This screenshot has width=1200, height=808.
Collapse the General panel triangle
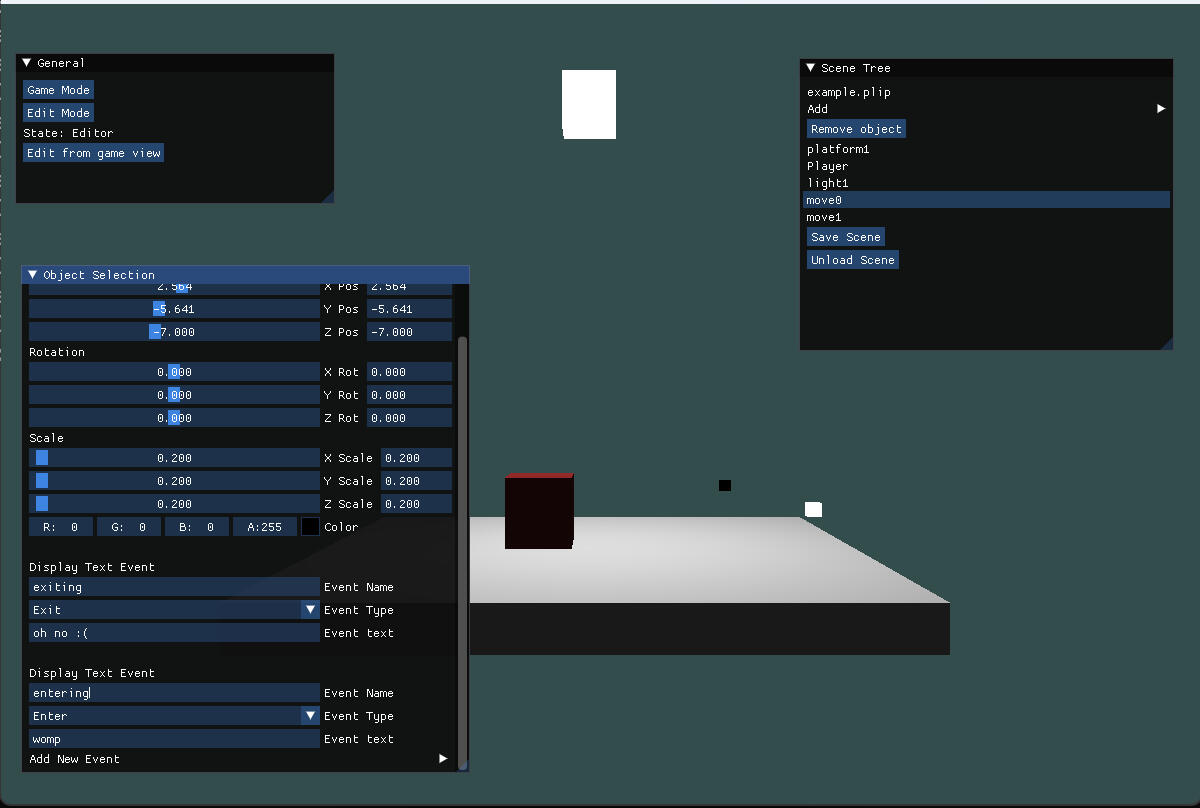tap(27, 63)
